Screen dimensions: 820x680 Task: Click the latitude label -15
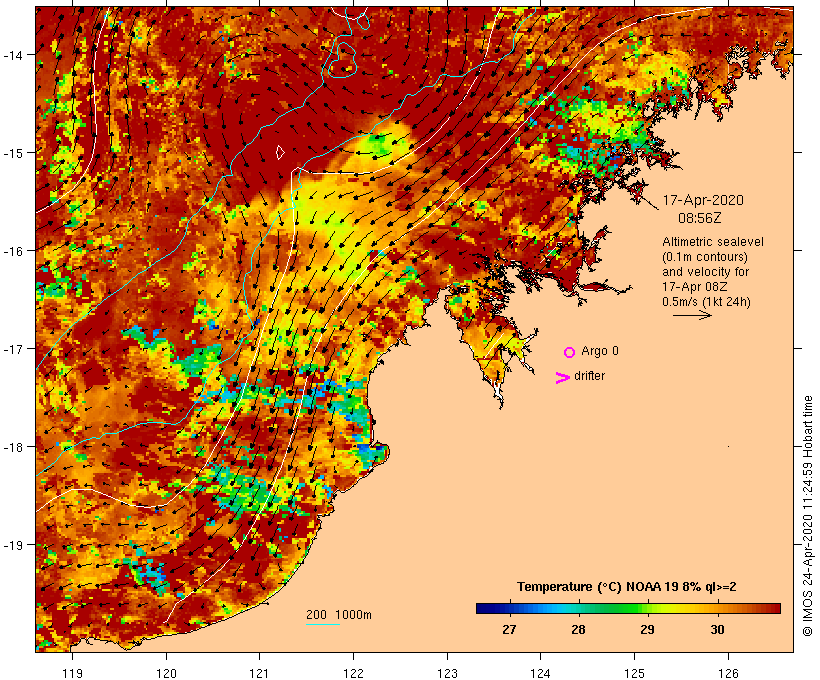12,153
